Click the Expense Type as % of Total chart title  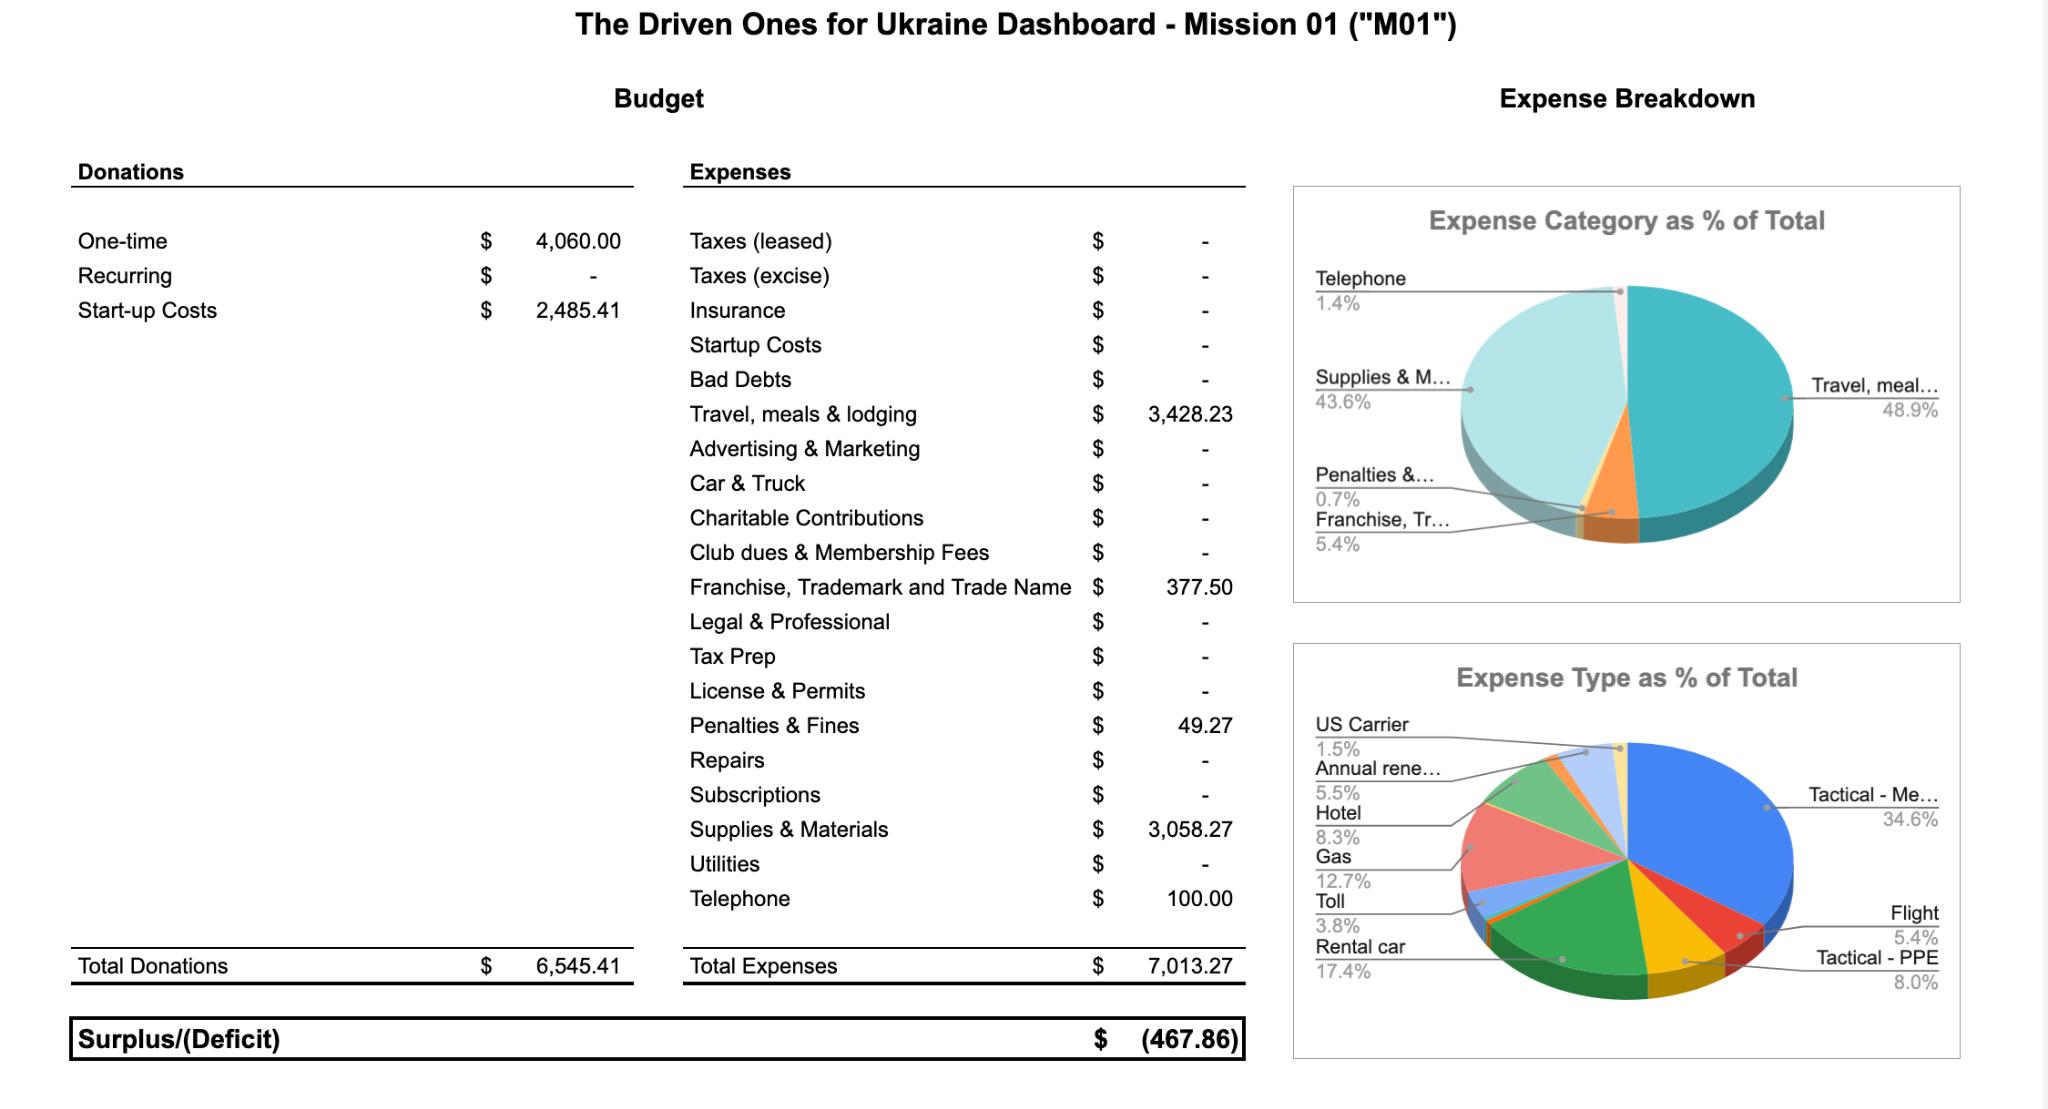pyautogui.click(x=1626, y=678)
